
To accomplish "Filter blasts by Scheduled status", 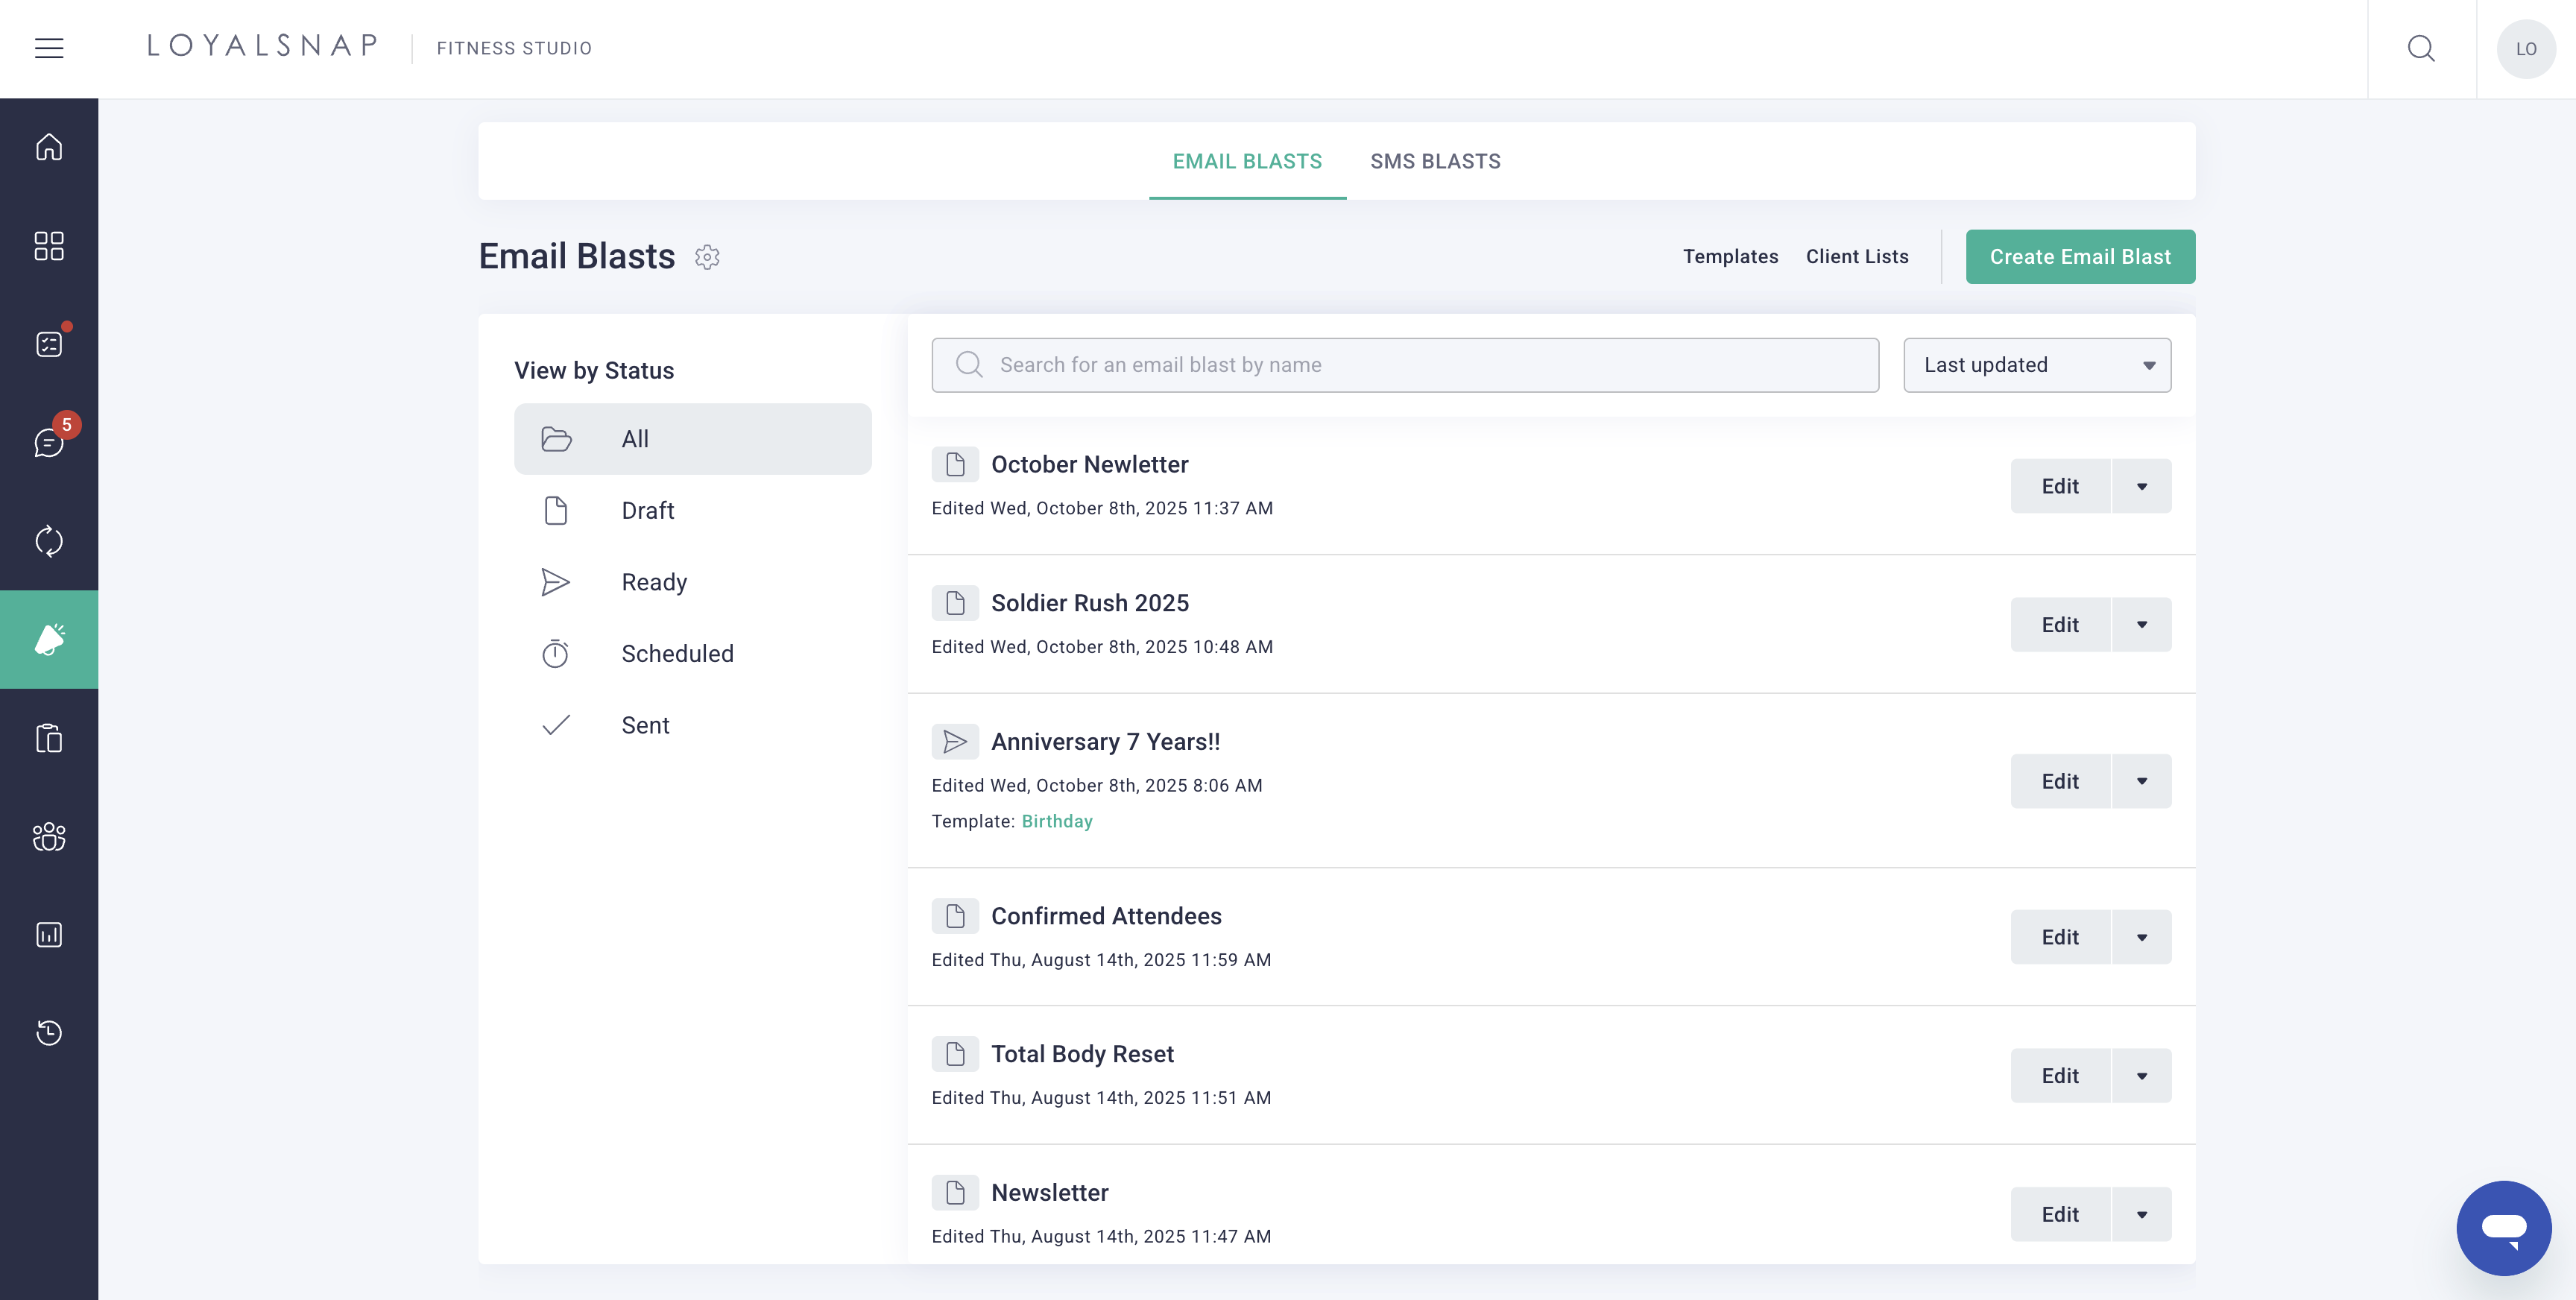I will coord(678,653).
